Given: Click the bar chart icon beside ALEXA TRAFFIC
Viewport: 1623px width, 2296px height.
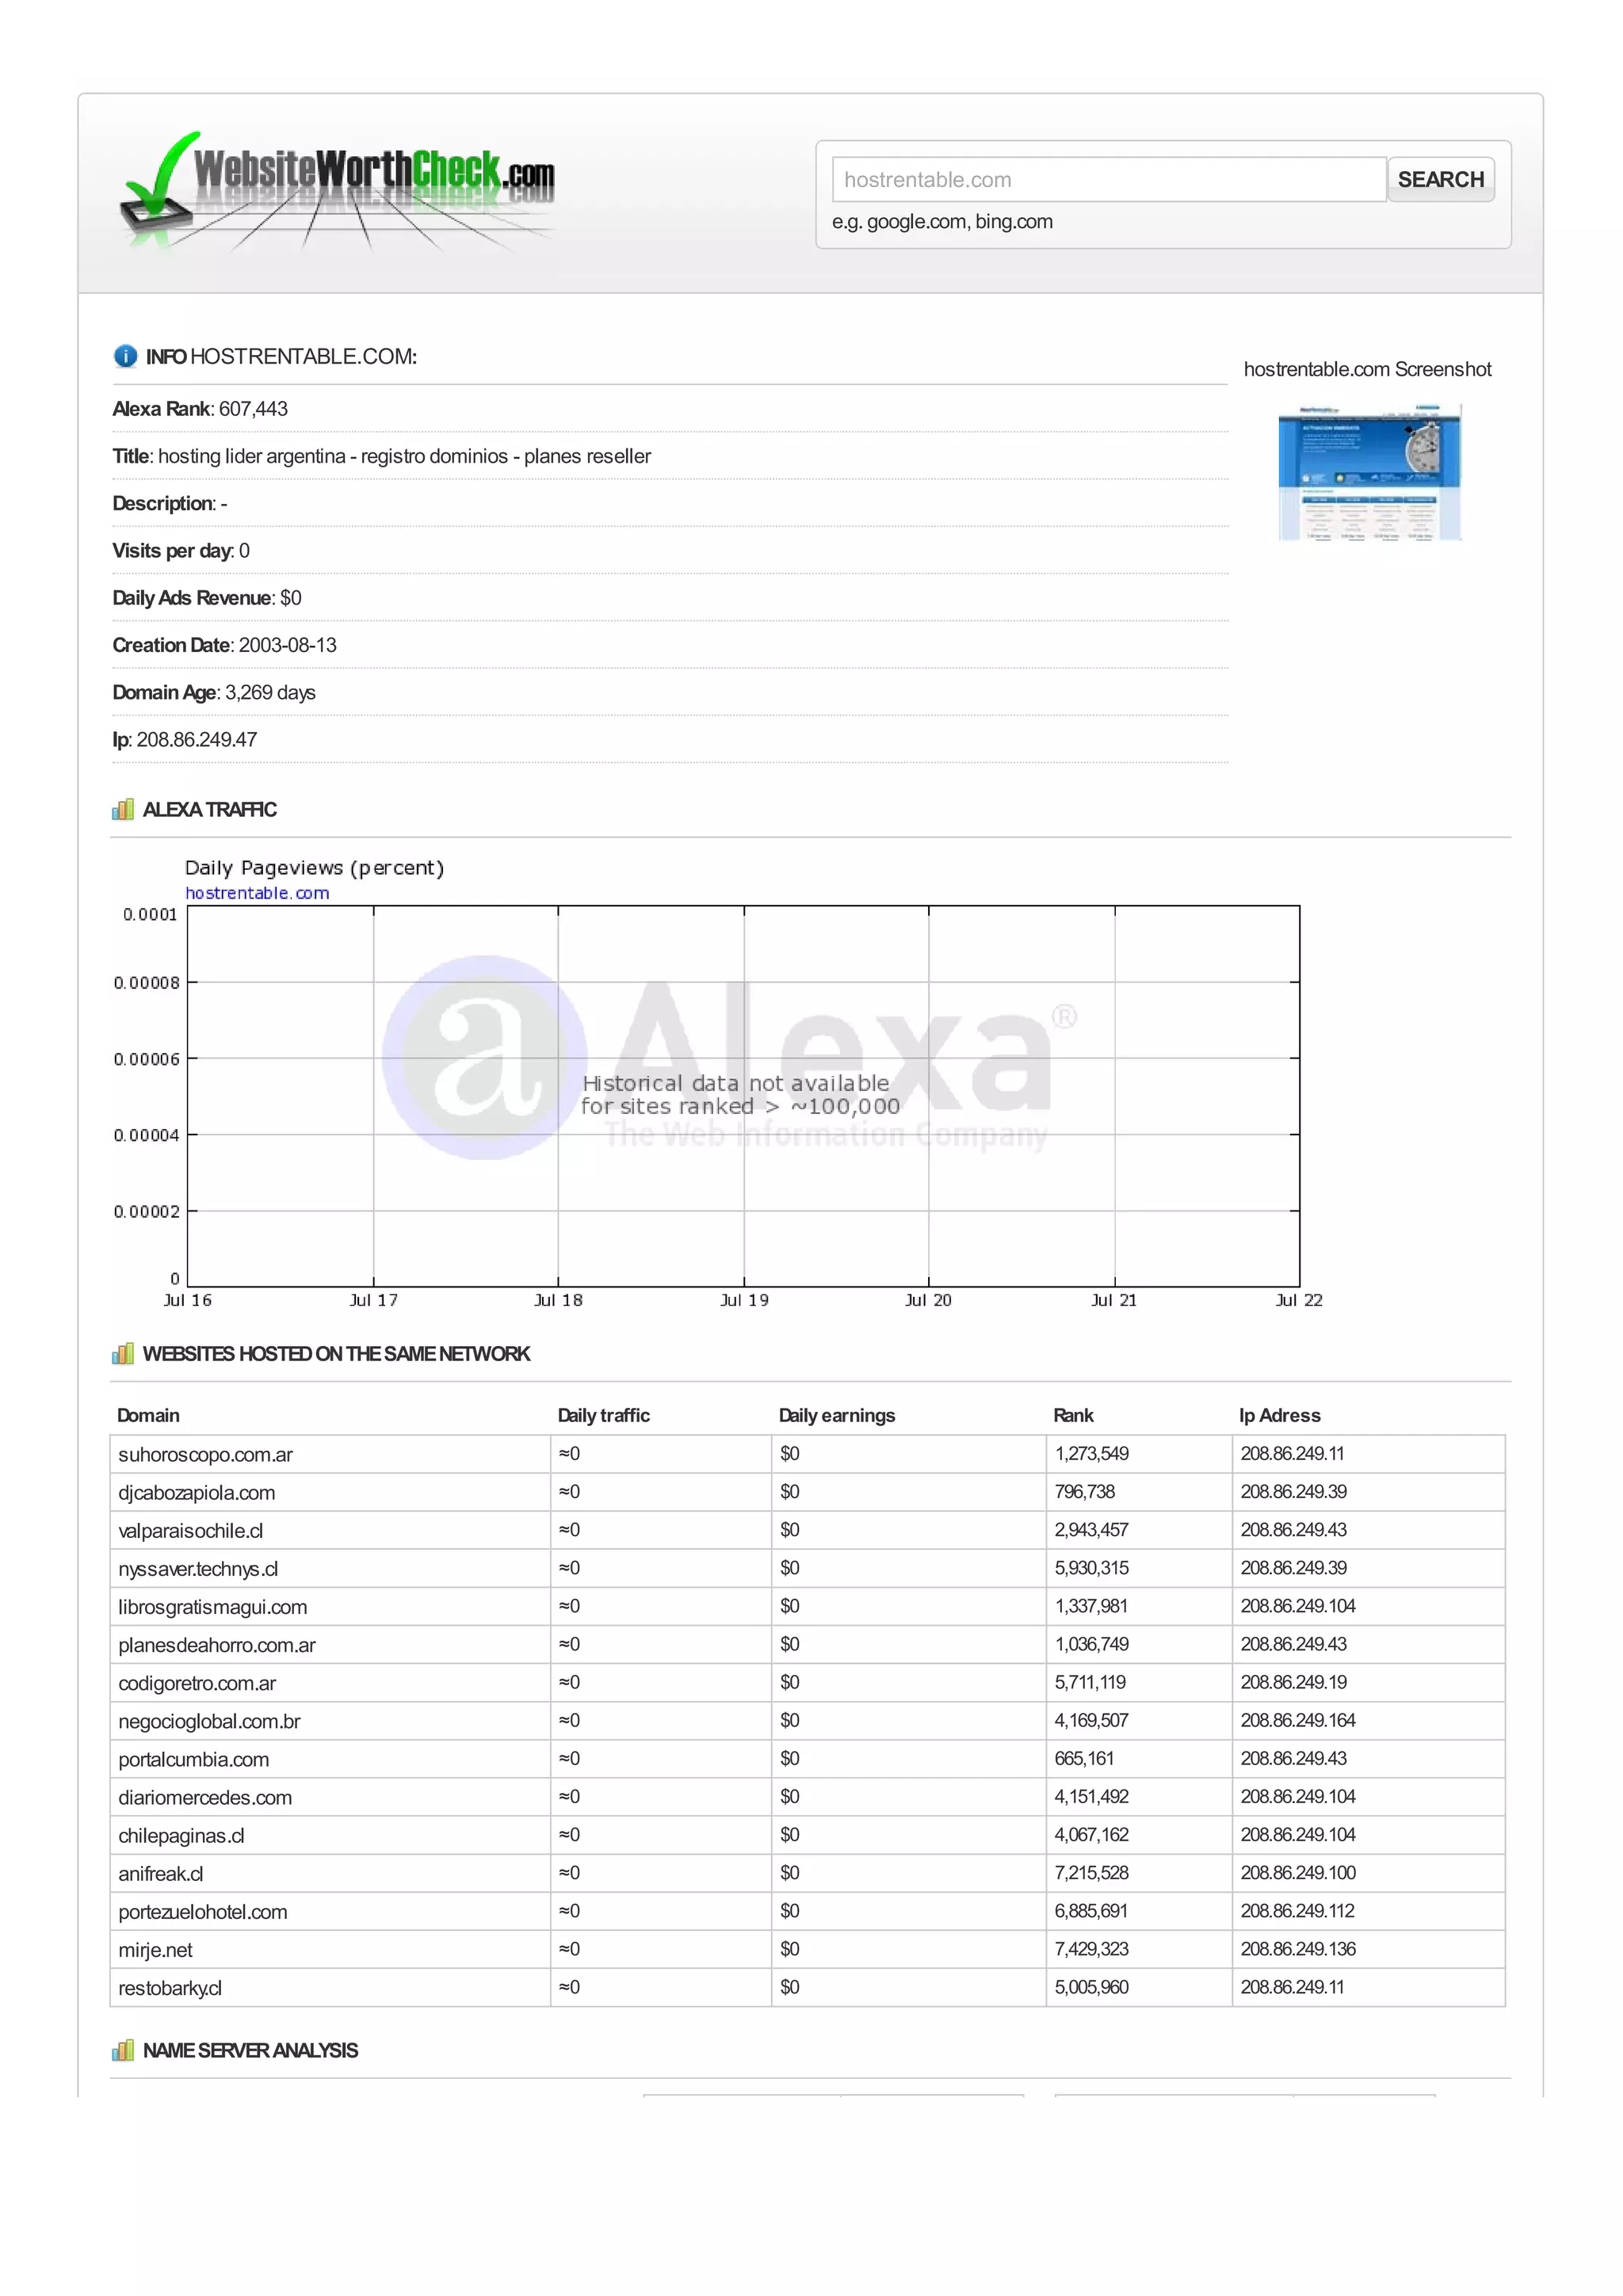Looking at the screenshot, I should click(122, 809).
